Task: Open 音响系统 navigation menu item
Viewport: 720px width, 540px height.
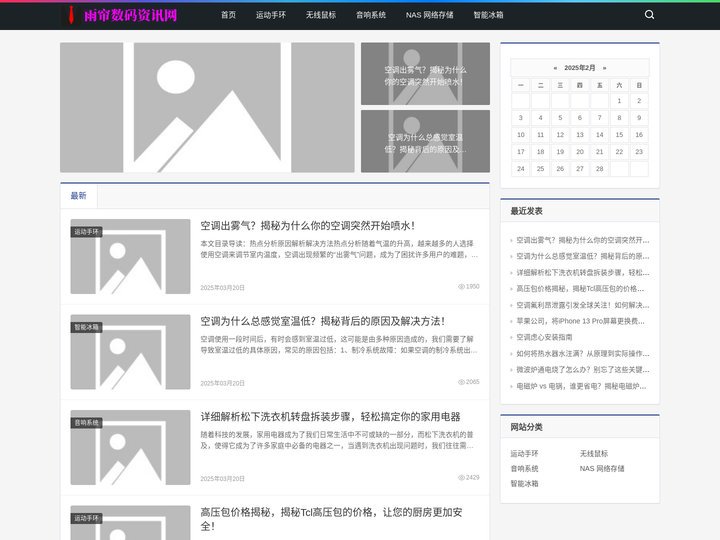Action: [371, 15]
